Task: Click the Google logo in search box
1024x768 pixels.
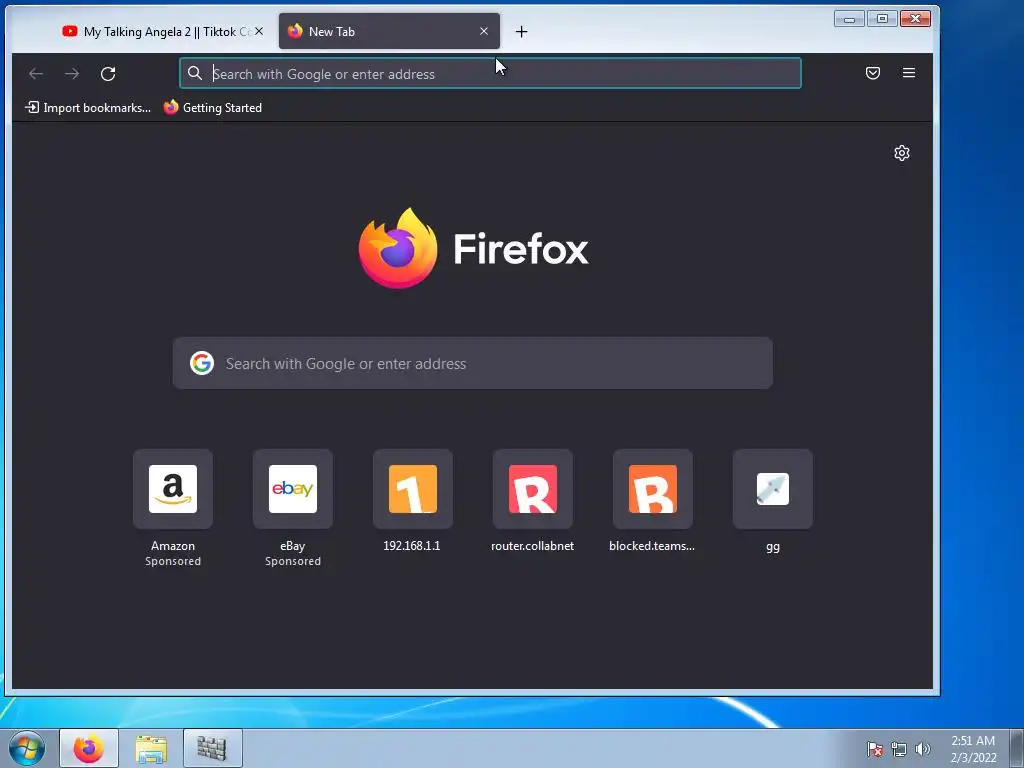Action: [202, 363]
